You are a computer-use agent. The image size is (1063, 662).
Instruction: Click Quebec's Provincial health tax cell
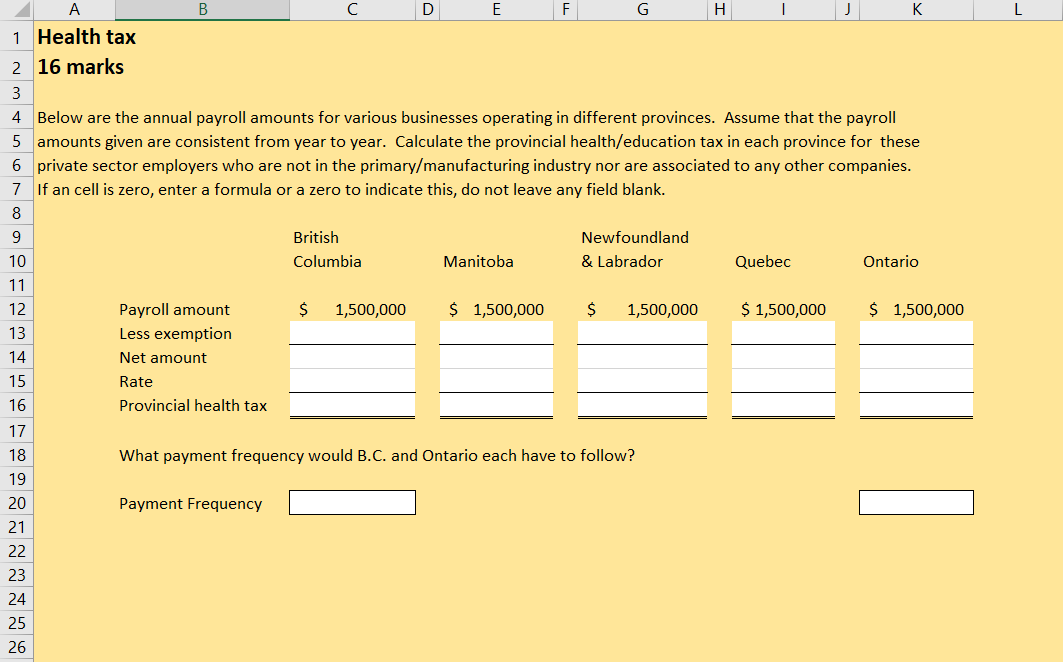783,405
